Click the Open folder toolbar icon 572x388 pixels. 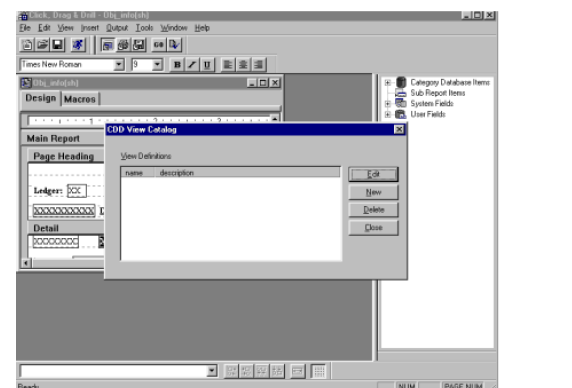[42, 45]
